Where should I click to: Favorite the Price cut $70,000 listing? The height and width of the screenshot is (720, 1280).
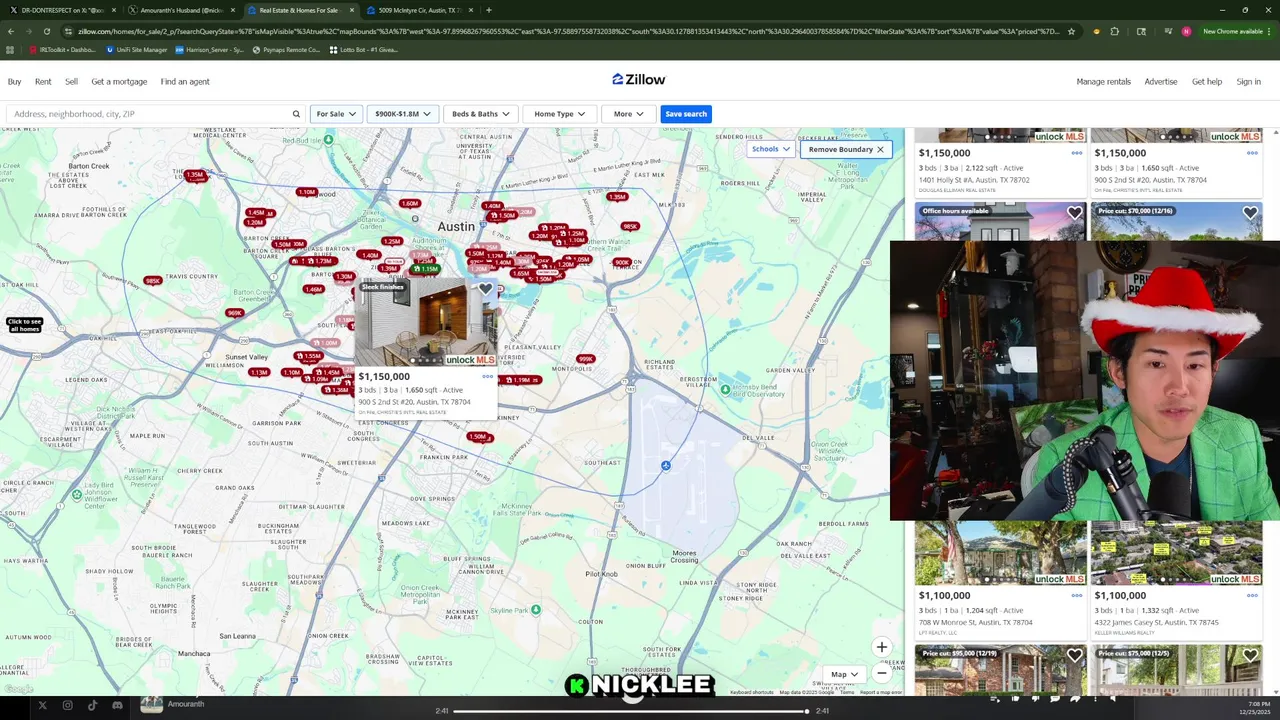point(1250,212)
